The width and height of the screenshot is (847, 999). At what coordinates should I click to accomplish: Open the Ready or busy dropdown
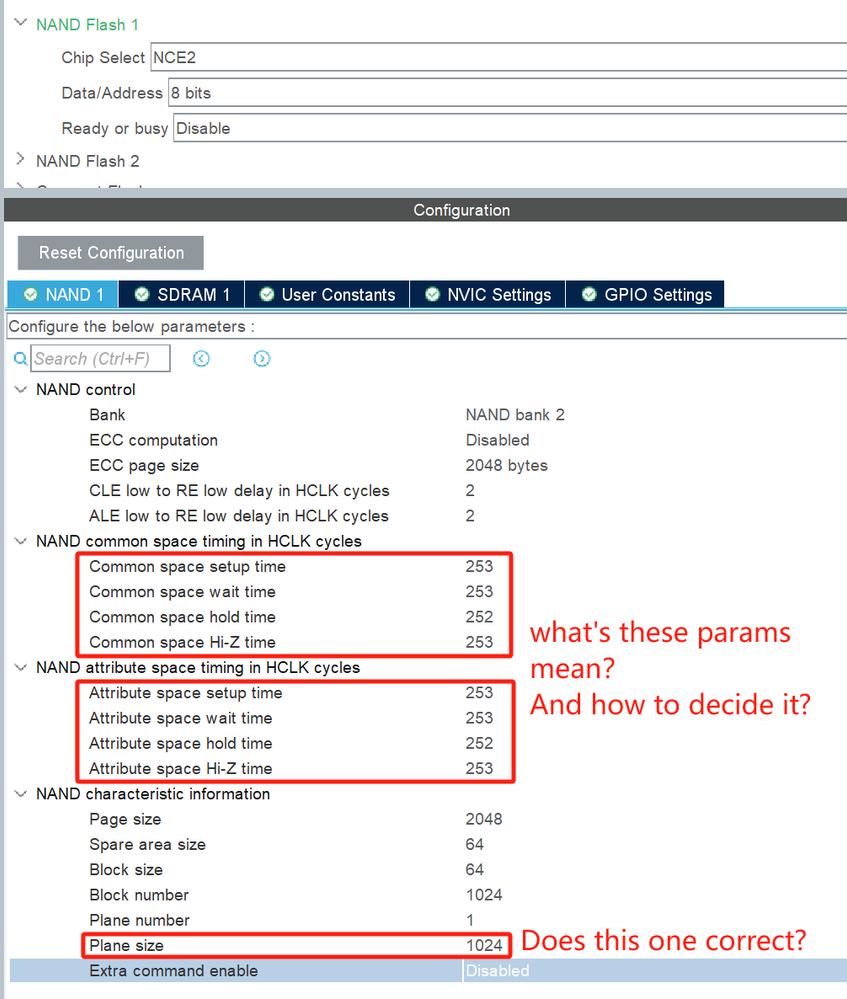pyautogui.click(x=510, y=128)
